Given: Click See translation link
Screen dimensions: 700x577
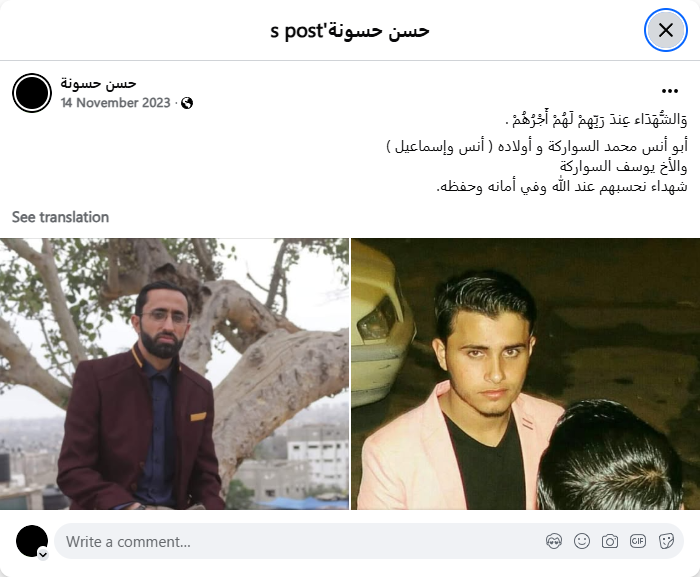Looking at the screenshot, I should tap(60, 217).
